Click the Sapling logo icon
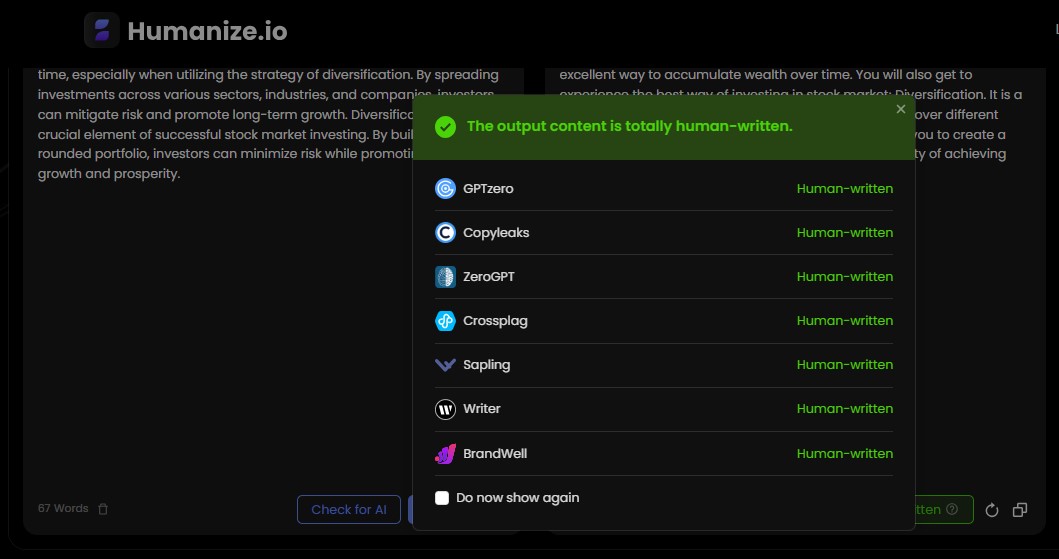The image size is (1059, 559). tap(445, 365)
